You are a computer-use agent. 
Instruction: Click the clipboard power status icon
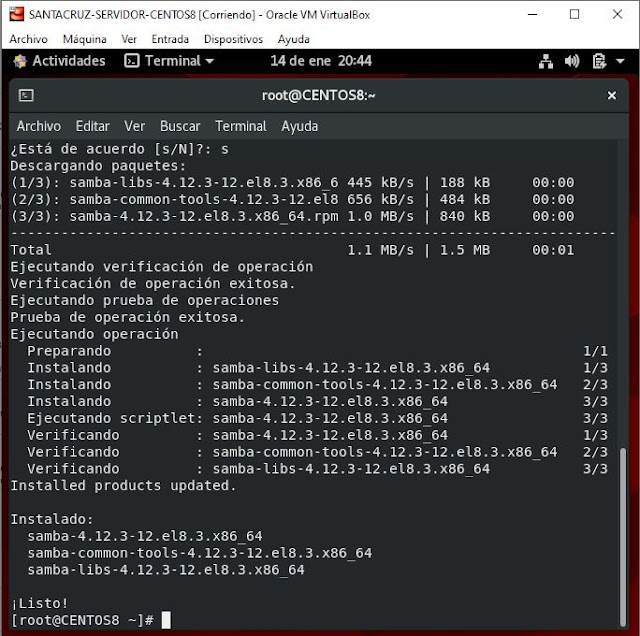599,61
